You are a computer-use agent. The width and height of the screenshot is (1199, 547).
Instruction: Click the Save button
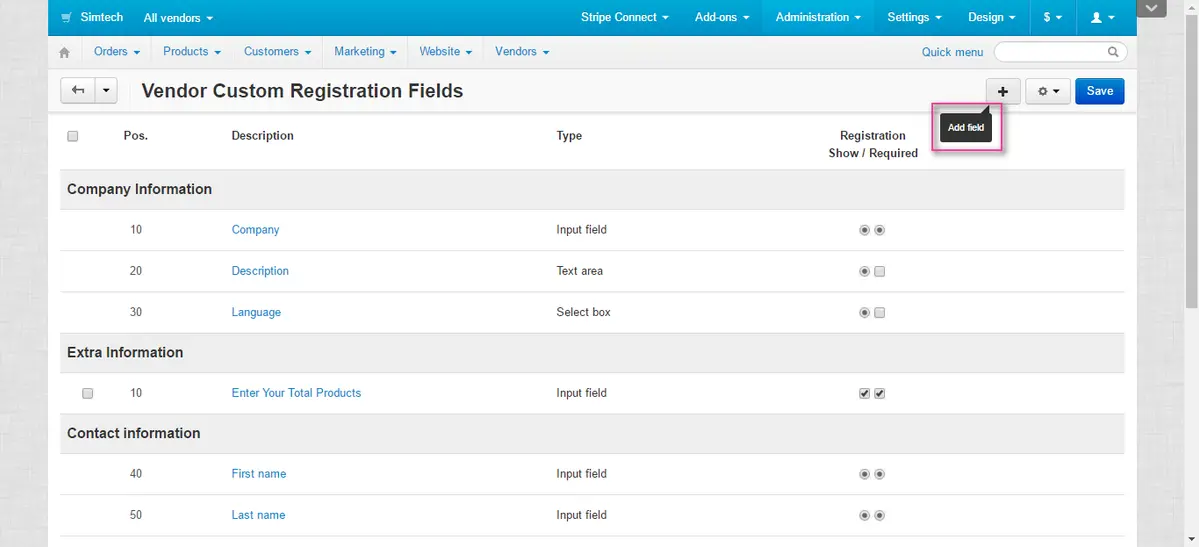click(1099, 91)
